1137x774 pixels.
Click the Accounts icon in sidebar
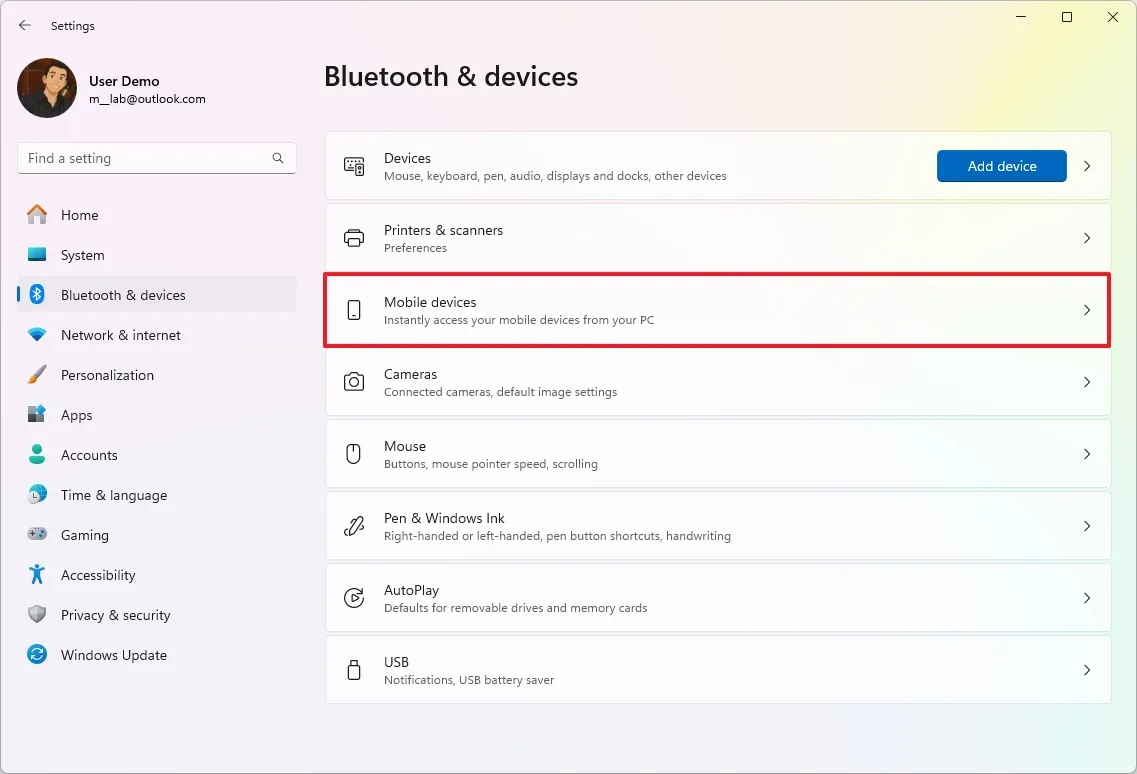pos(37,455)
